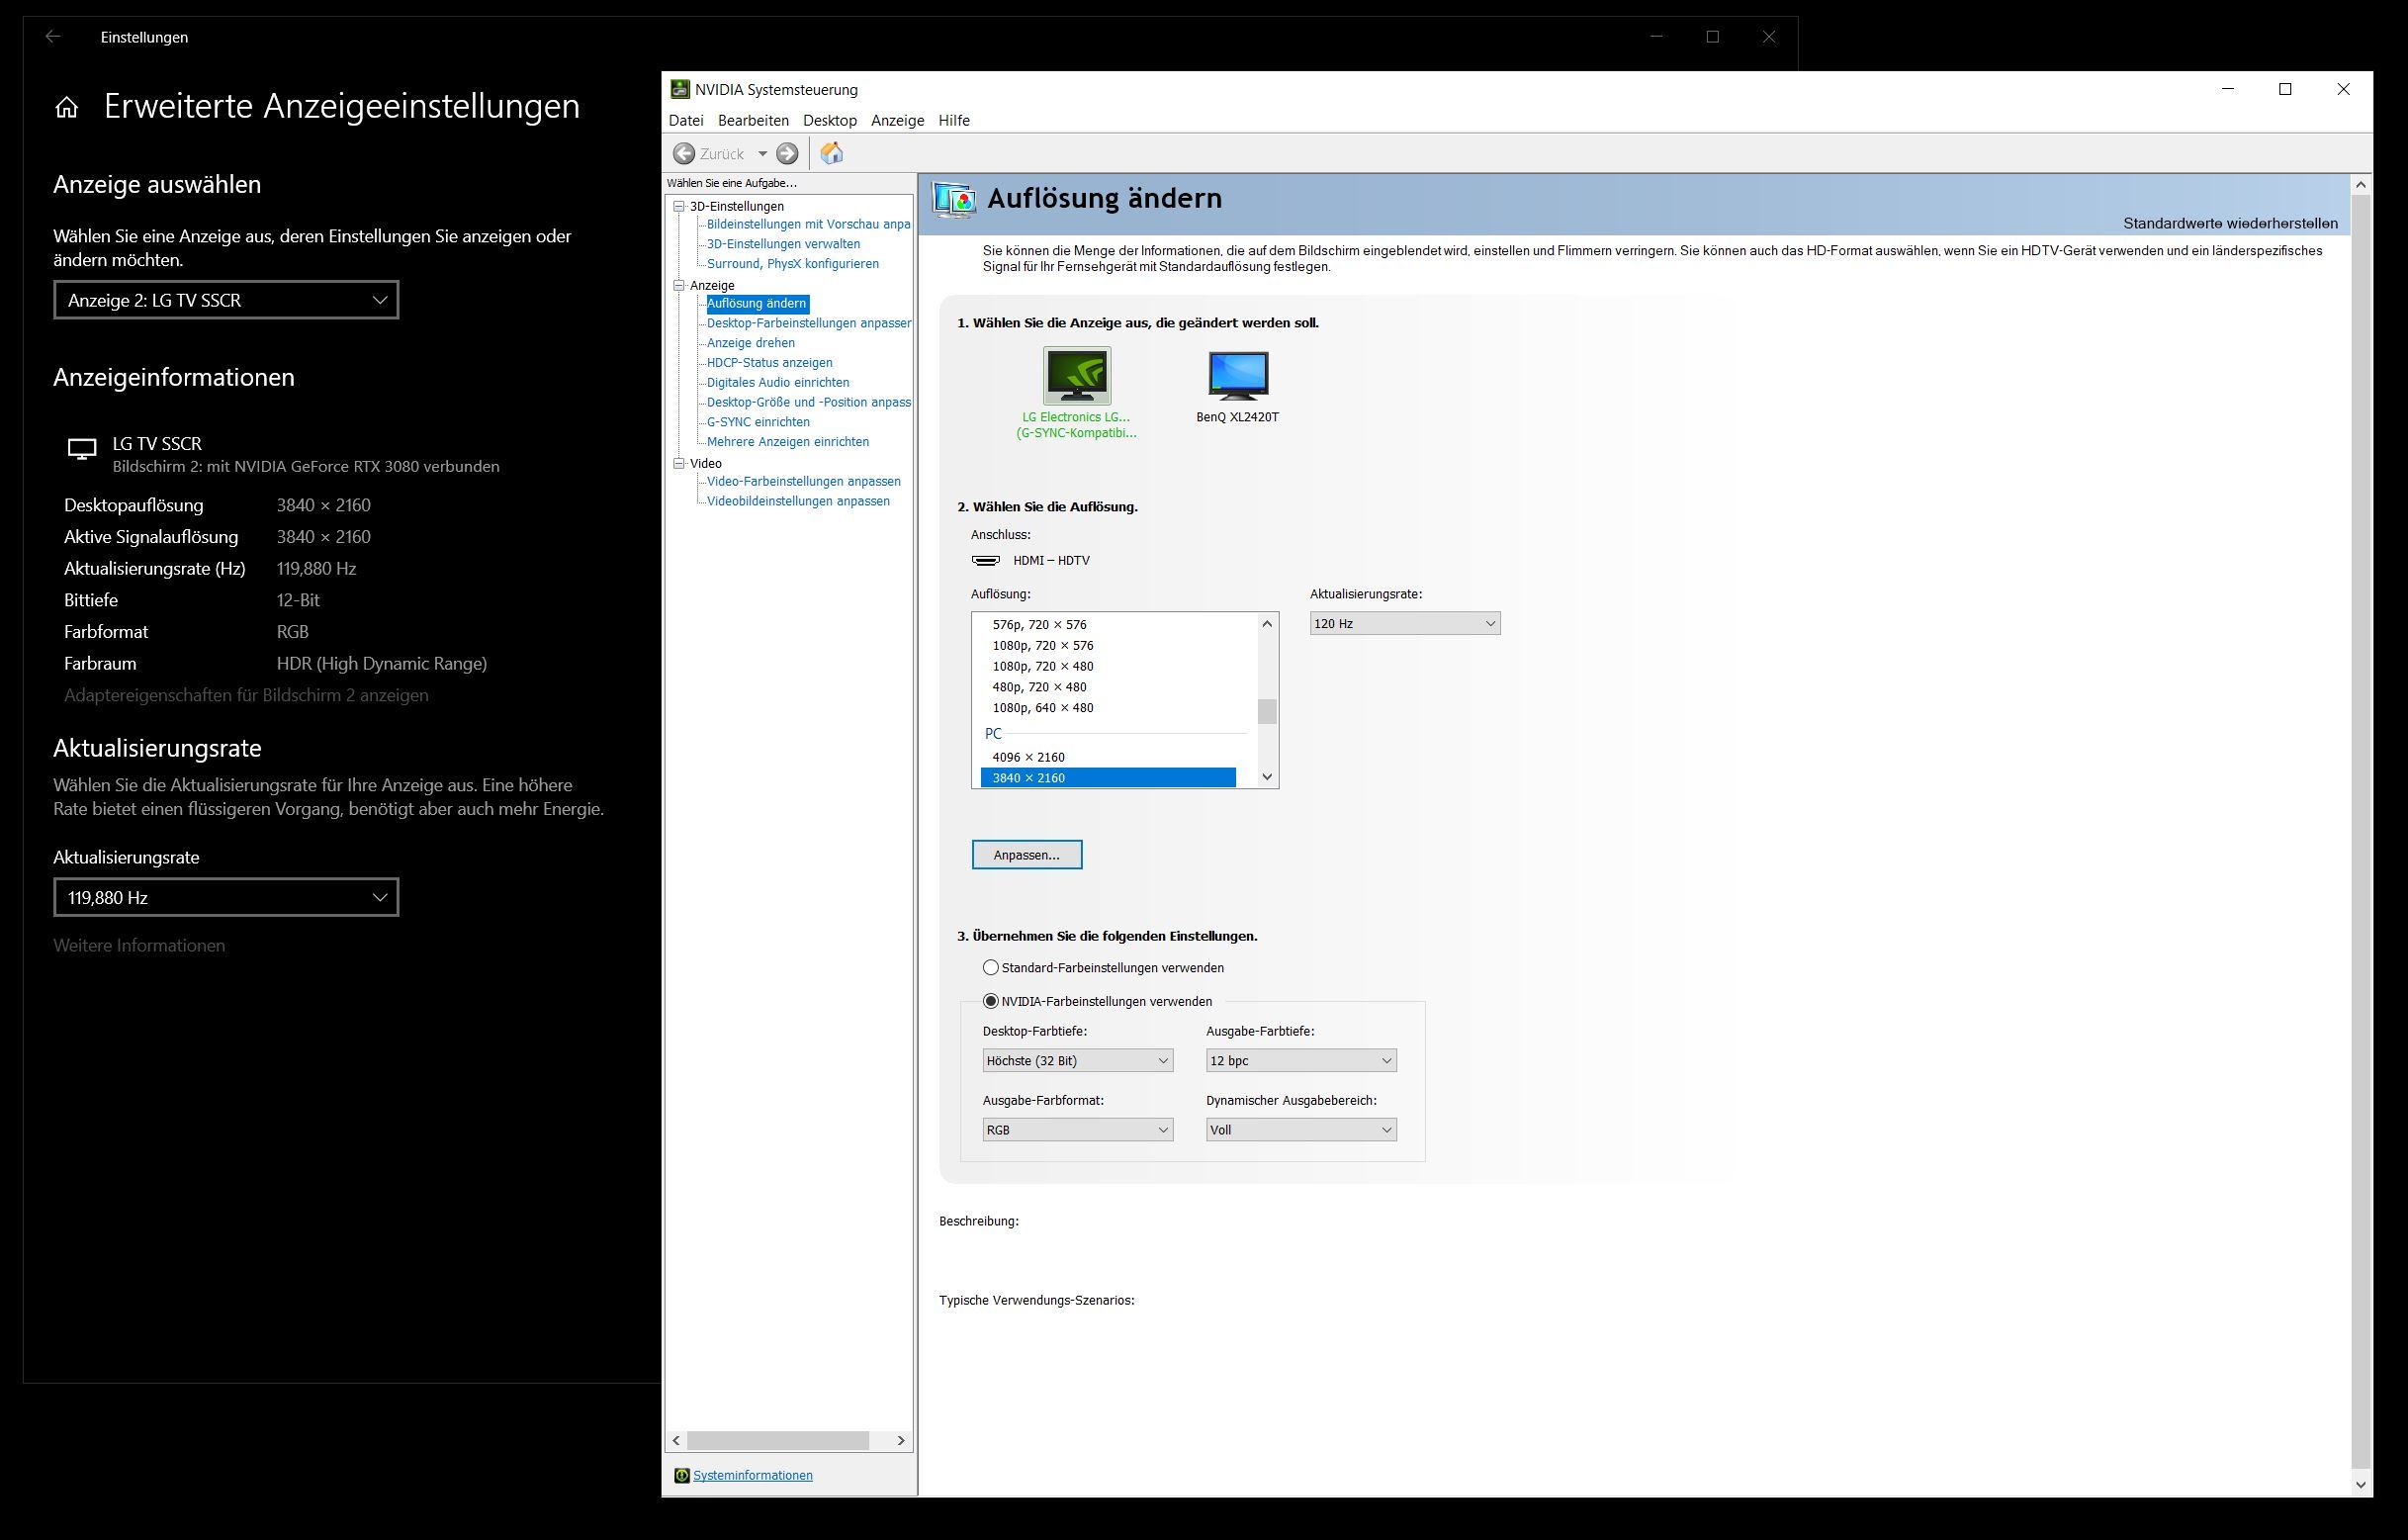Image resolution: width=2408 pixels, height=1540 pixels.
Task: Open the Aktualisierungsrate 120 Hz dropdown
Action: [1404, 623]
